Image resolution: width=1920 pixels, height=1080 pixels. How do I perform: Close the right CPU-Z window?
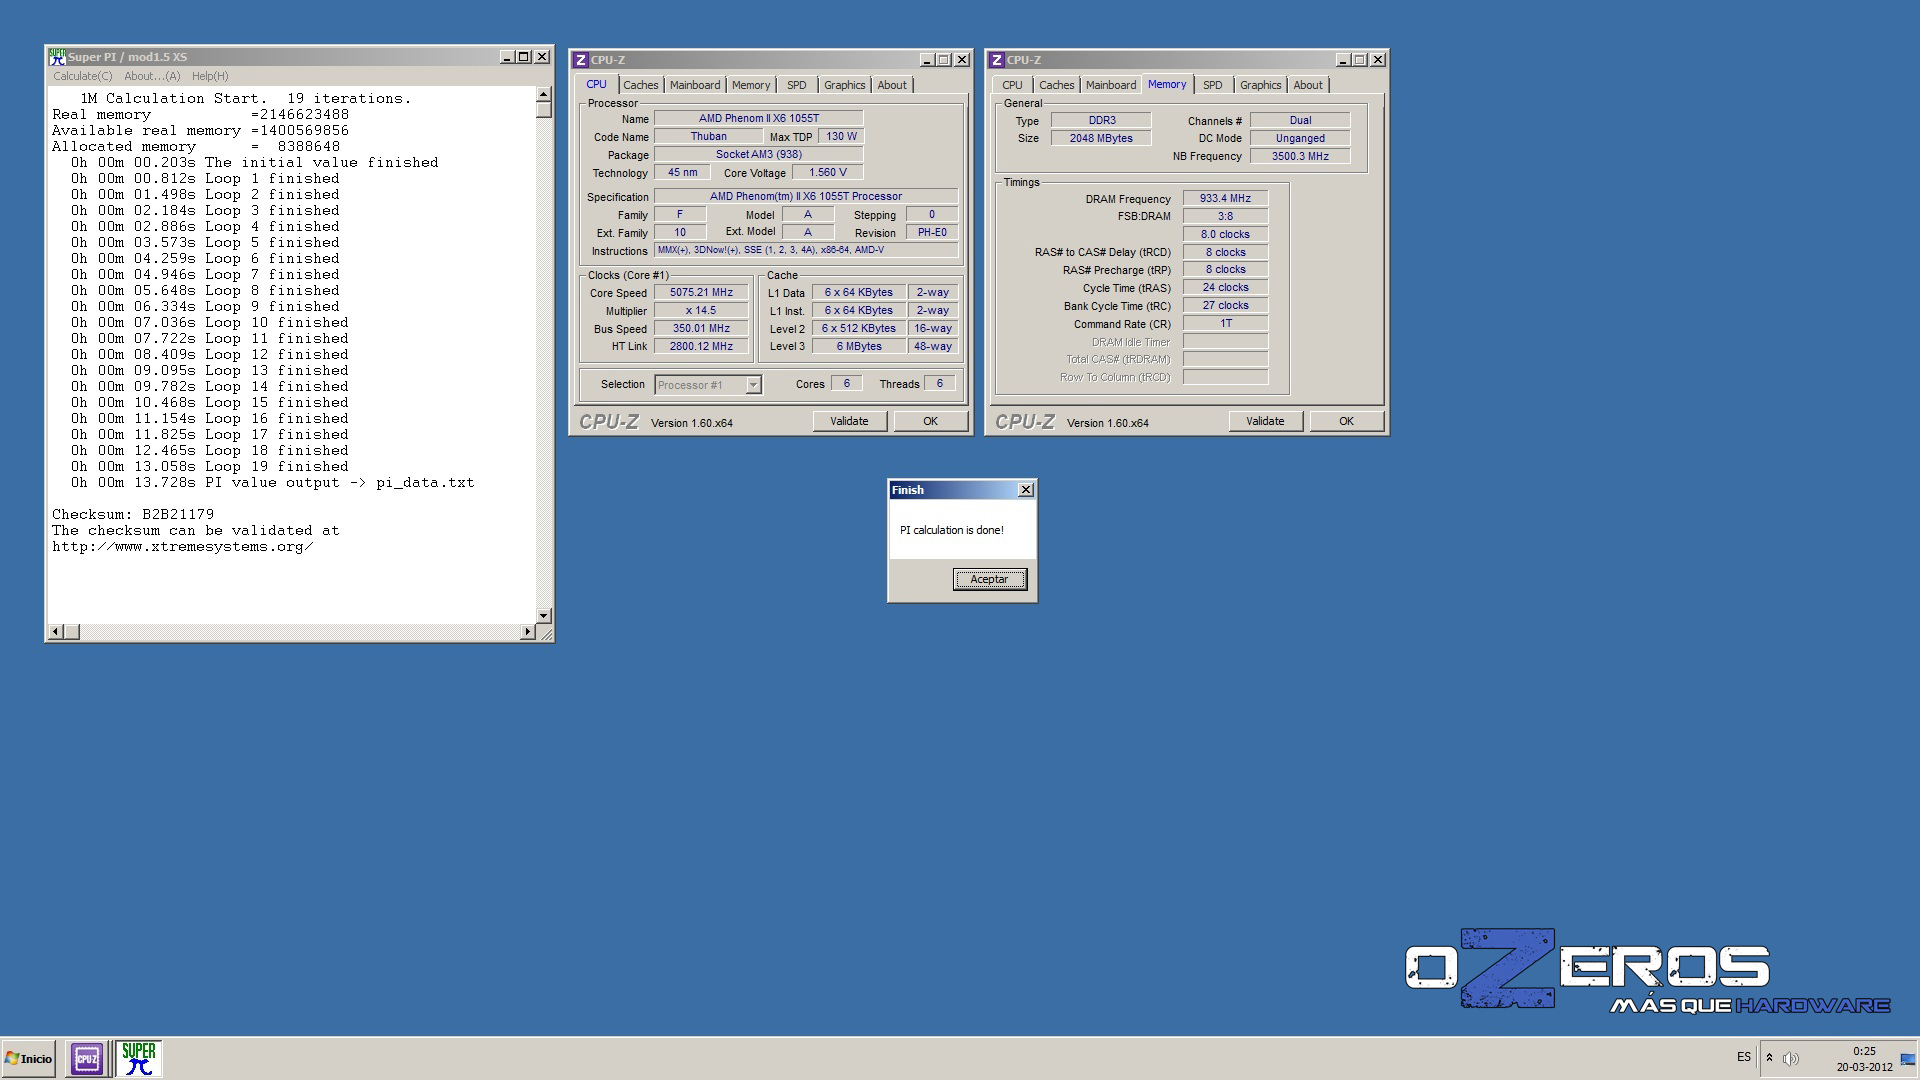click(x=1378, y=60)
